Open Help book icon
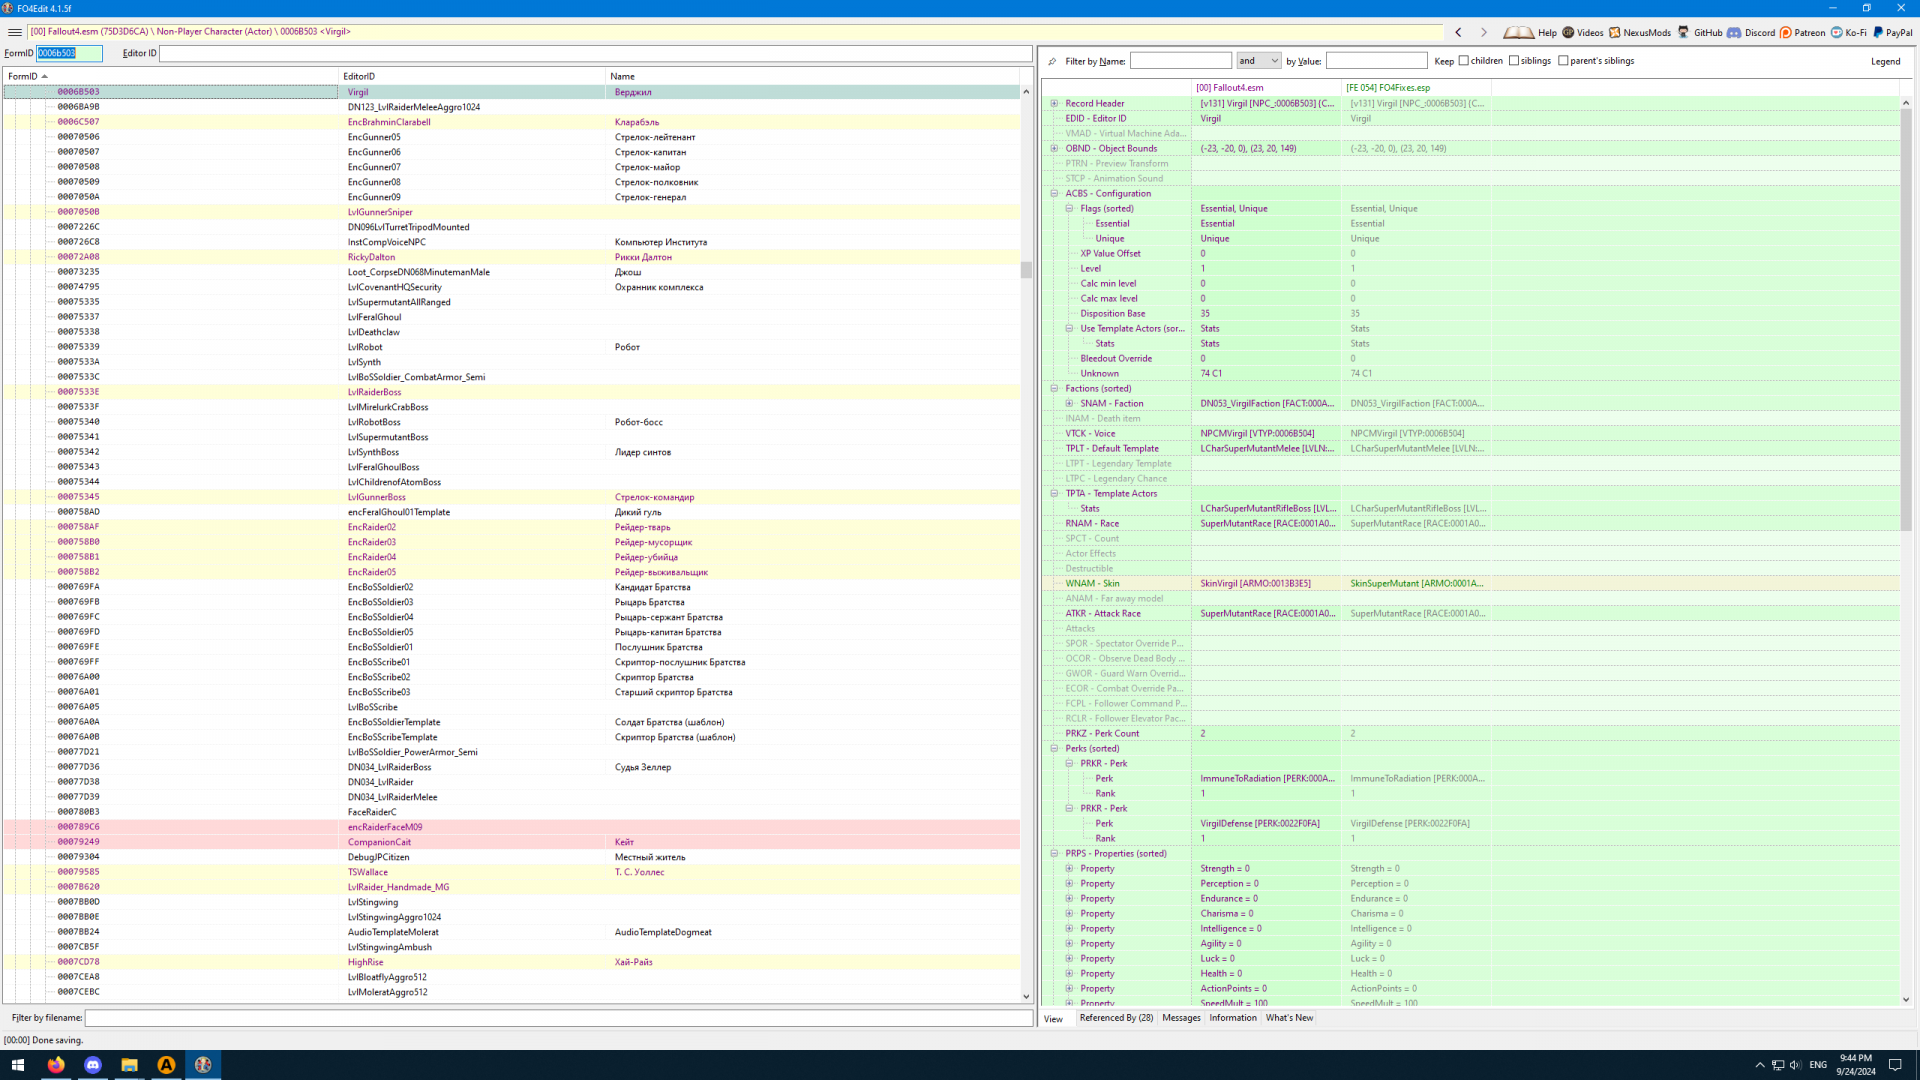 (1518, 32)
